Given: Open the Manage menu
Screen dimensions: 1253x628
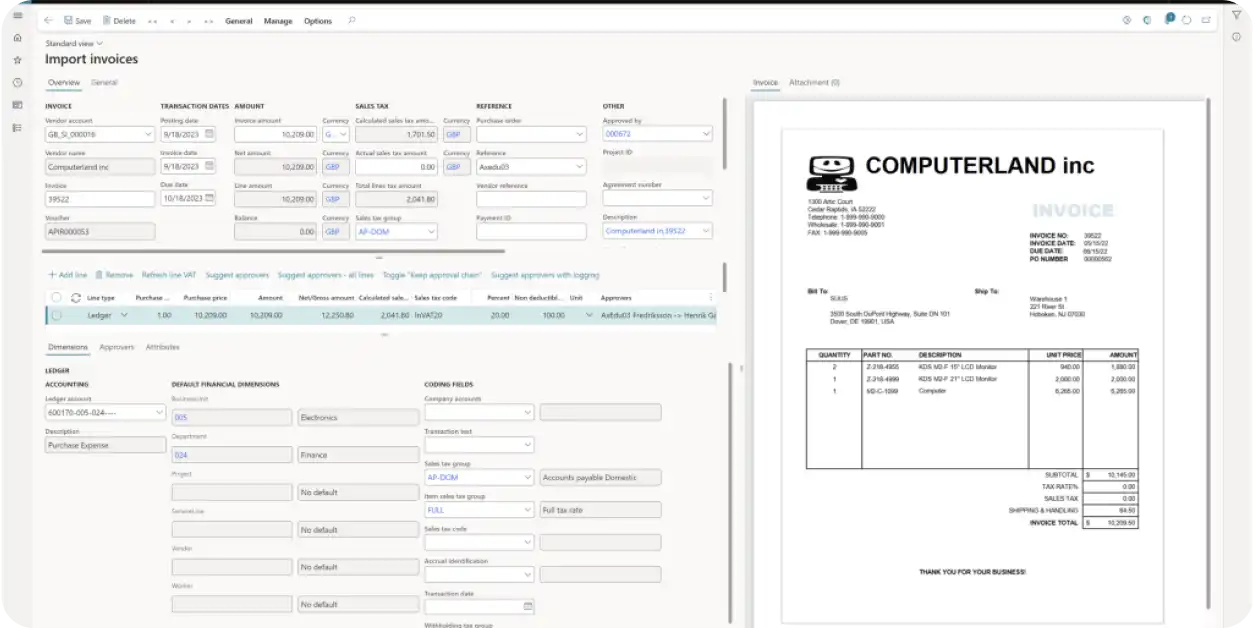Looking at the screenshot, I should click(278, 20).
